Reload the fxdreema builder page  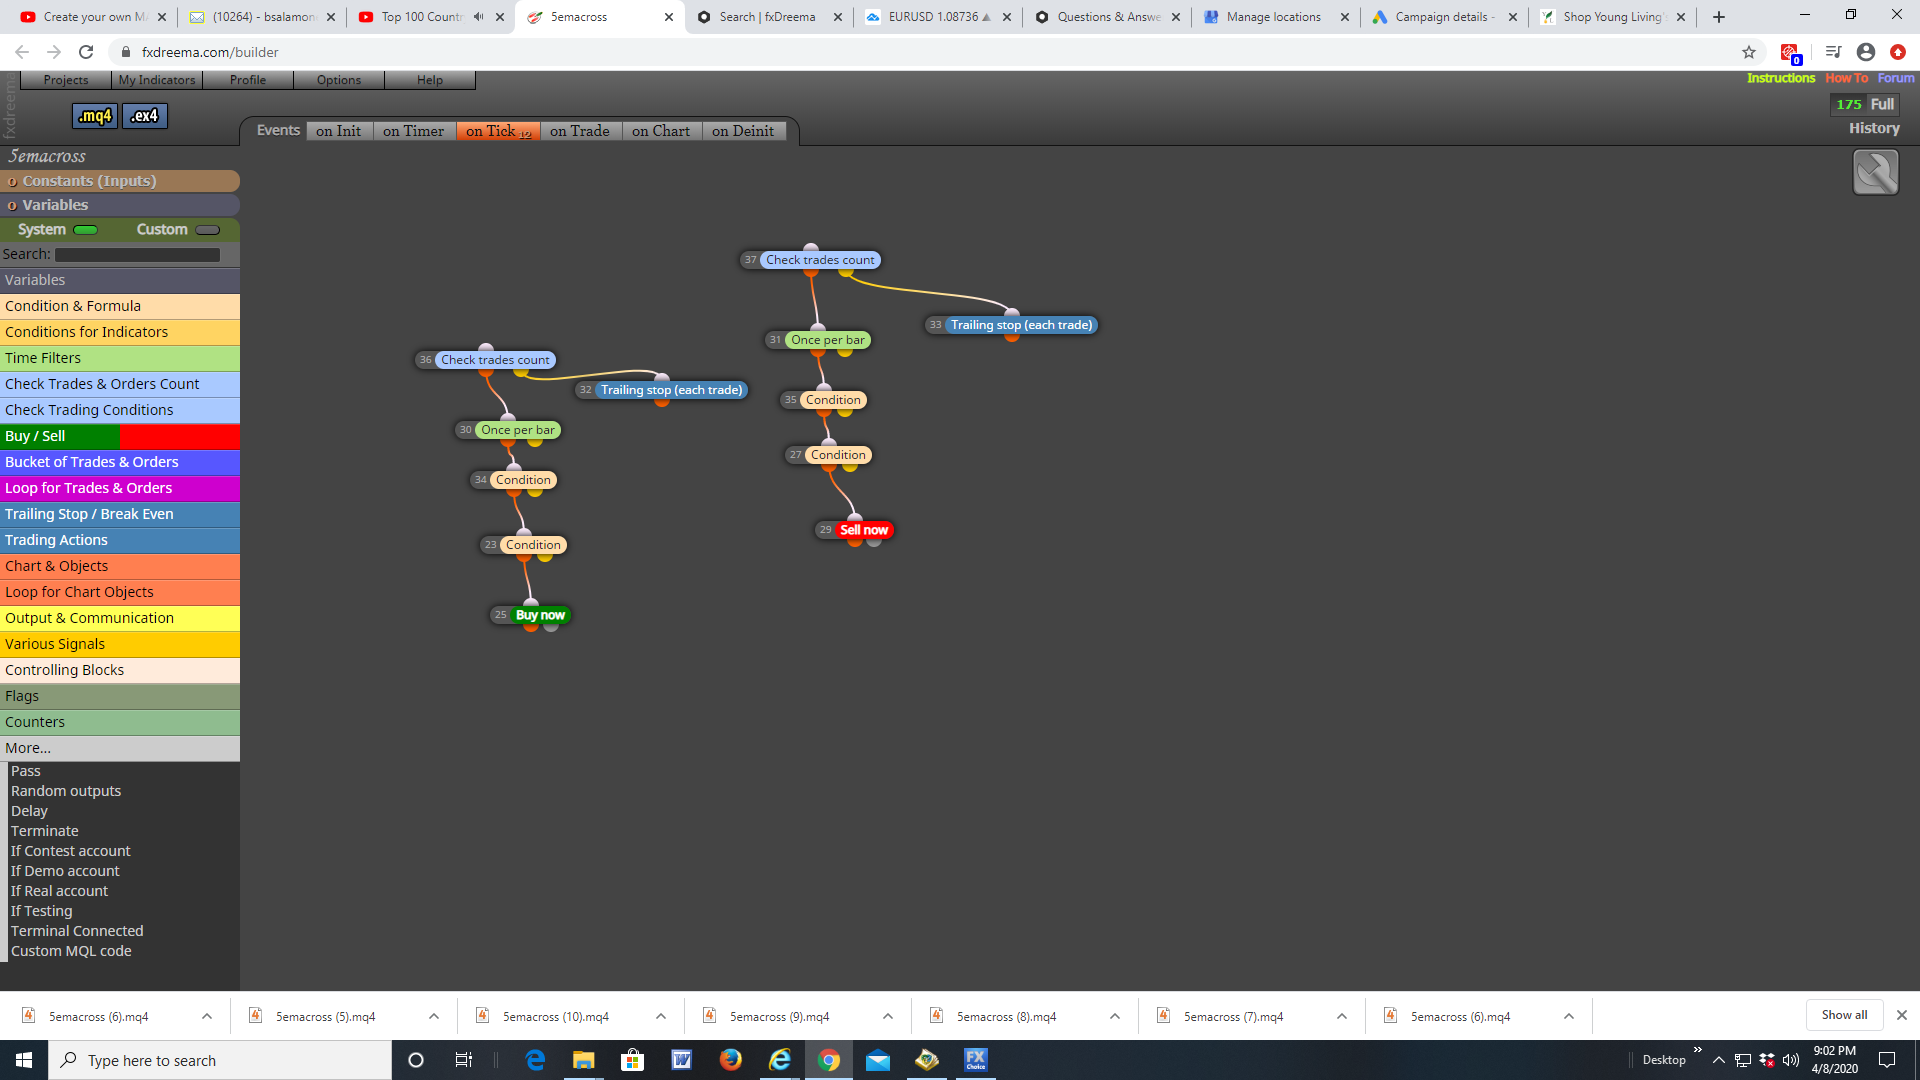click(x=86, y=52)
